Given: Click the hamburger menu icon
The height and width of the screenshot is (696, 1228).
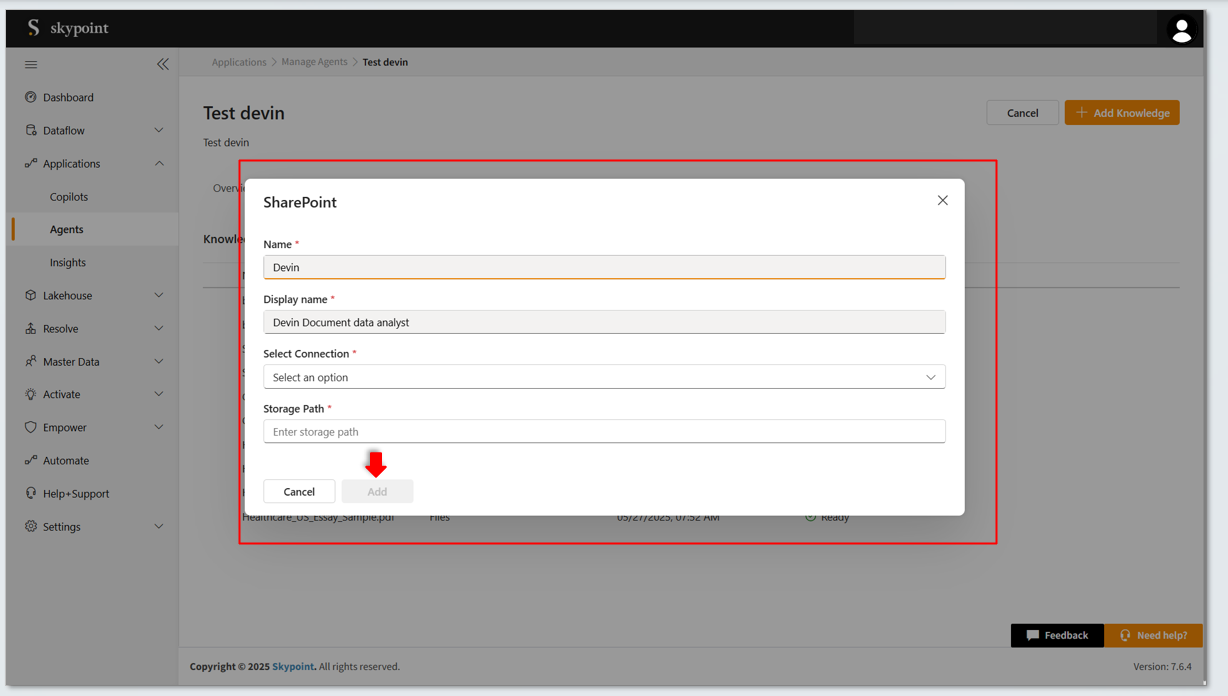Looking at the screenshot, I should [x=31, y=64].
